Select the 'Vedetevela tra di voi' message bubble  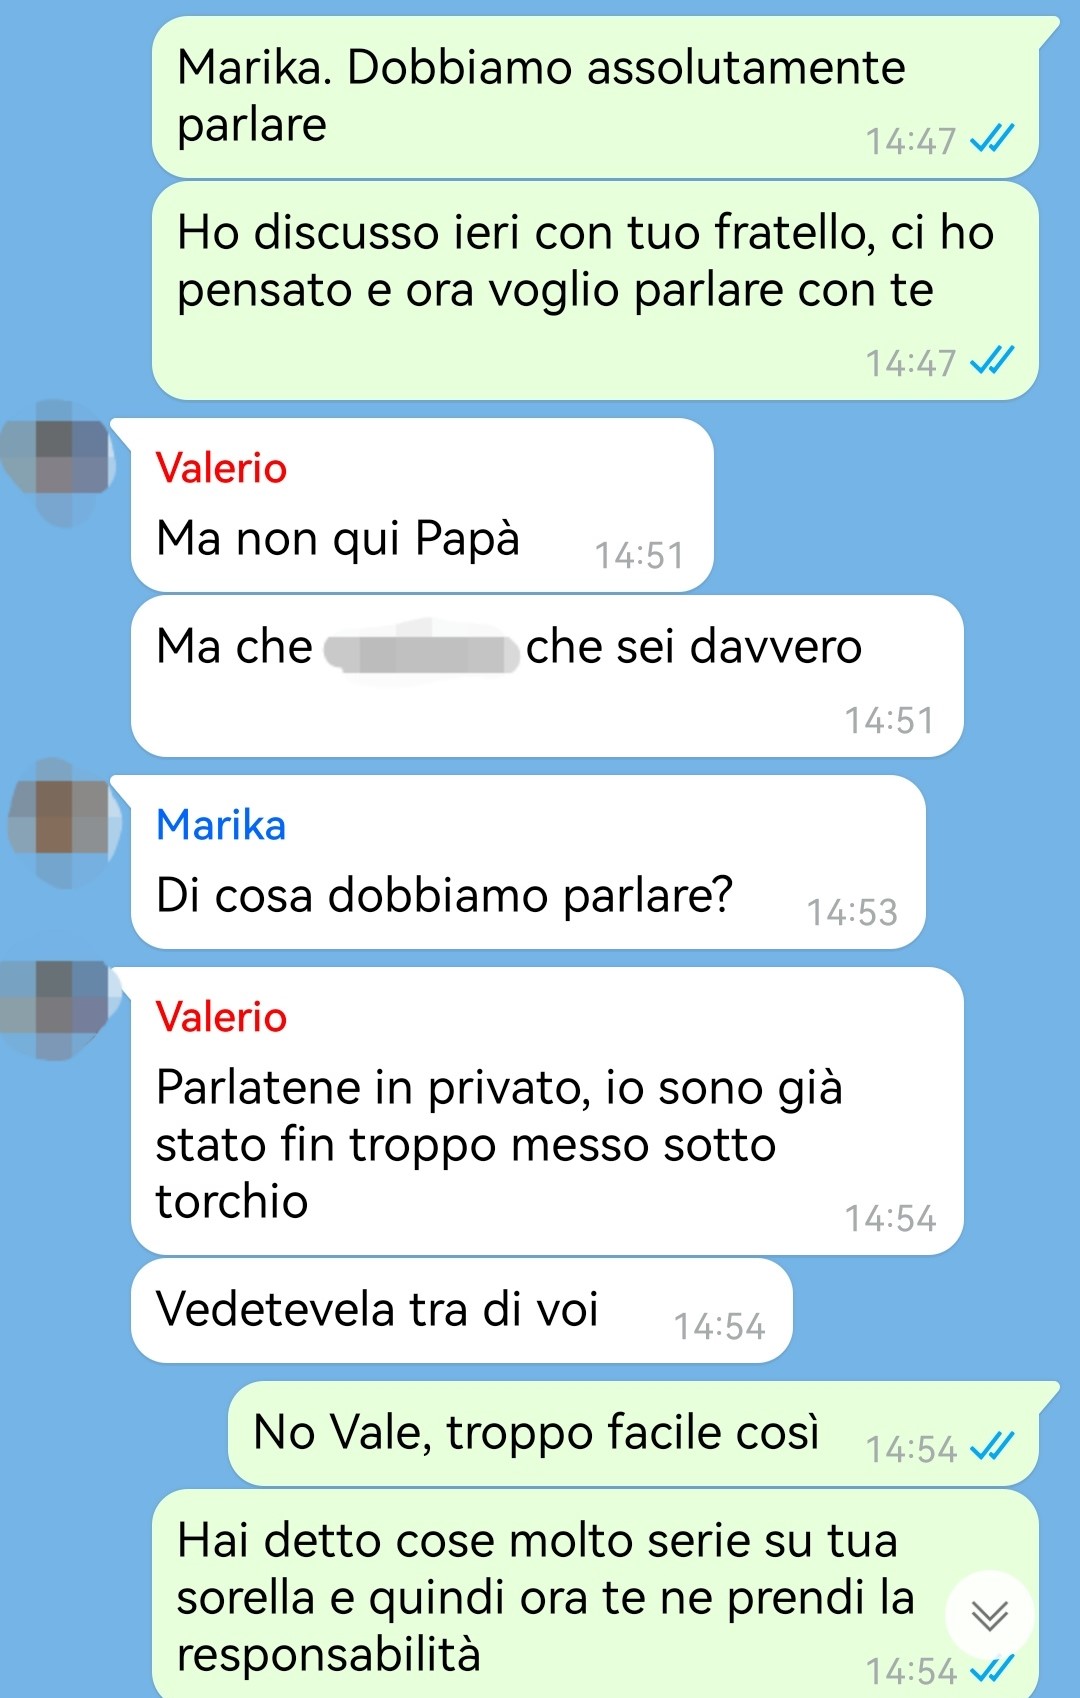tap(461, 1310)
